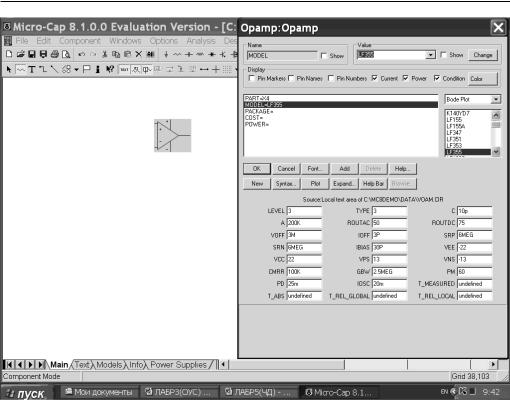This screenshot has width=510, height=400.
Task: Click the Expand button
Action: (x=344, y=184)
